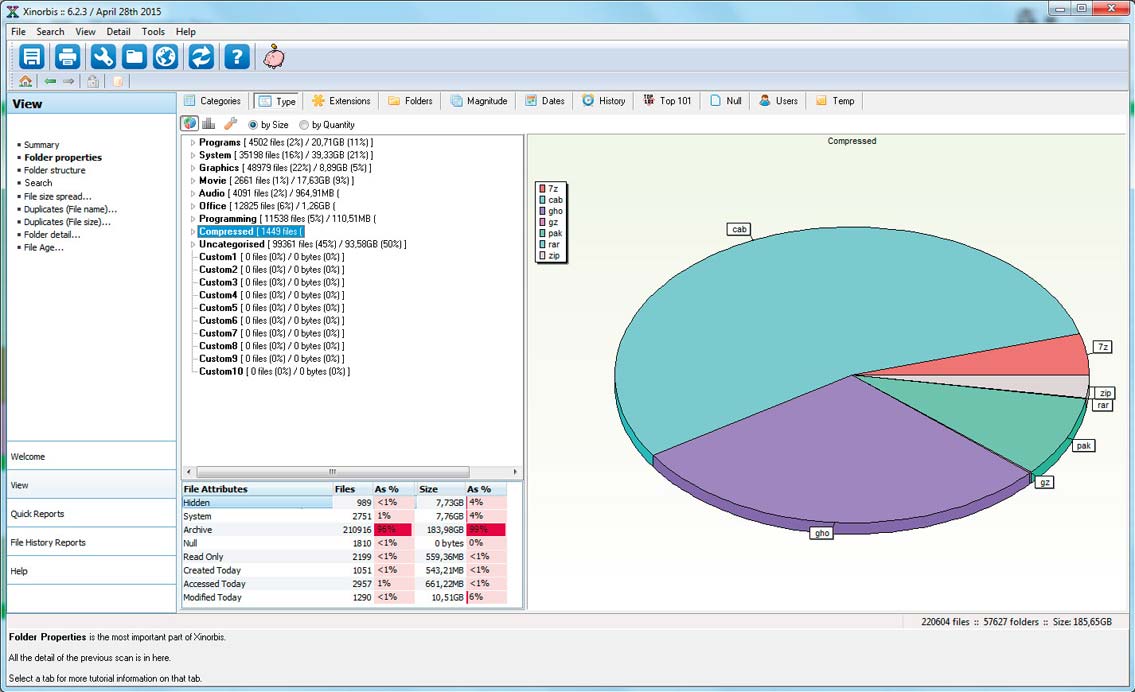1135x692 pixels.
Task: Select the Archive row in file attributes
Action: pos(344,530)
